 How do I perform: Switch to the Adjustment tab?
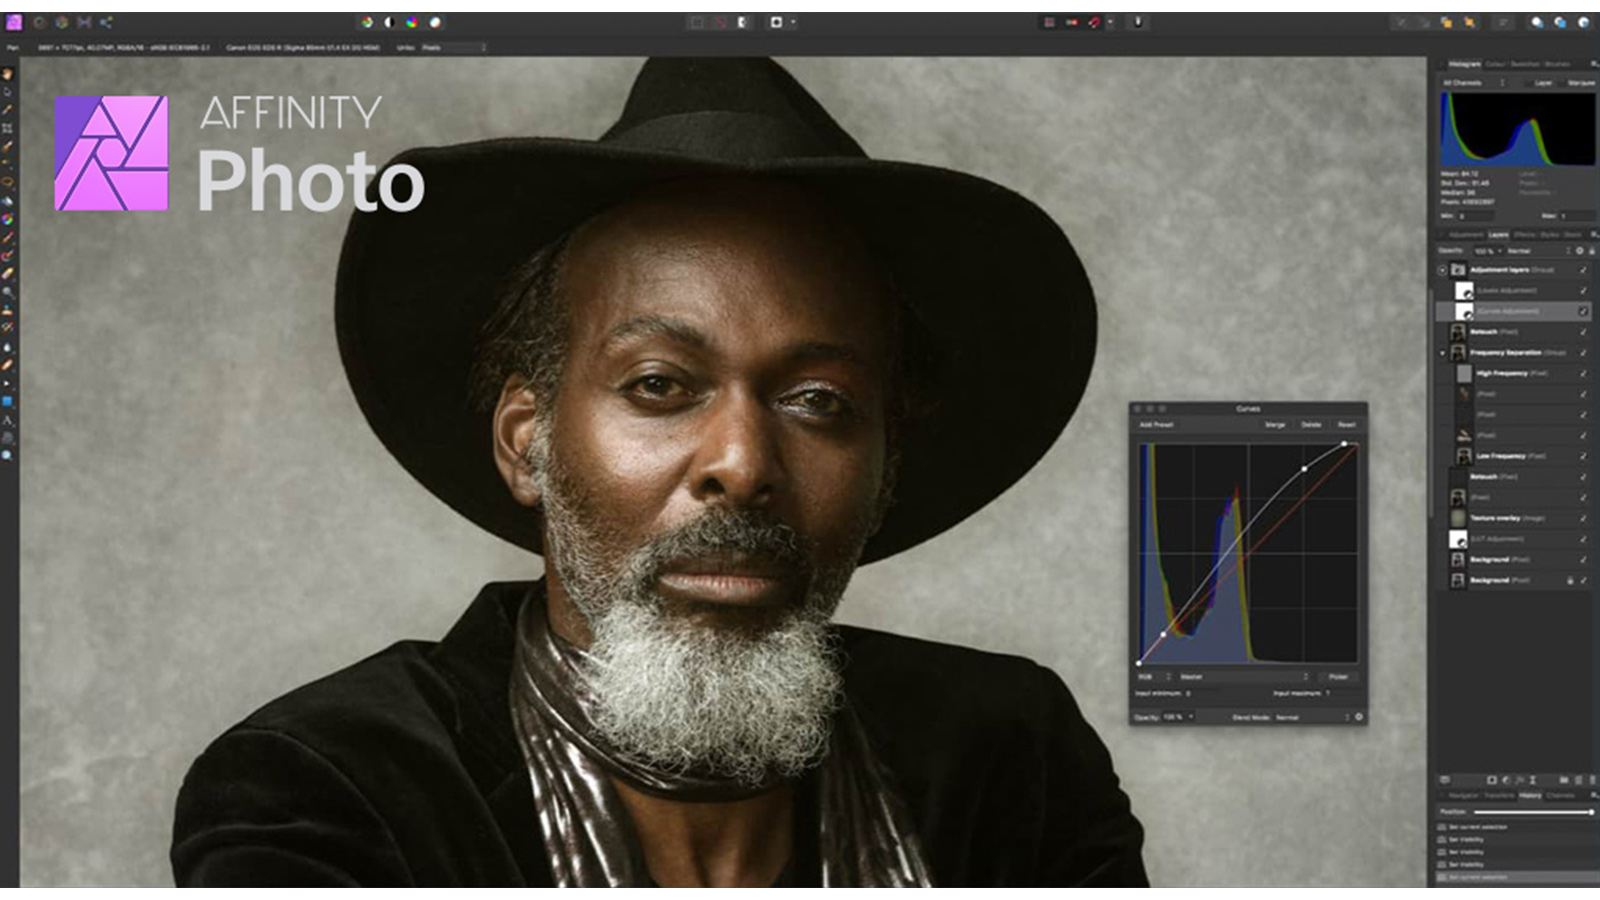coord(1466,235)
